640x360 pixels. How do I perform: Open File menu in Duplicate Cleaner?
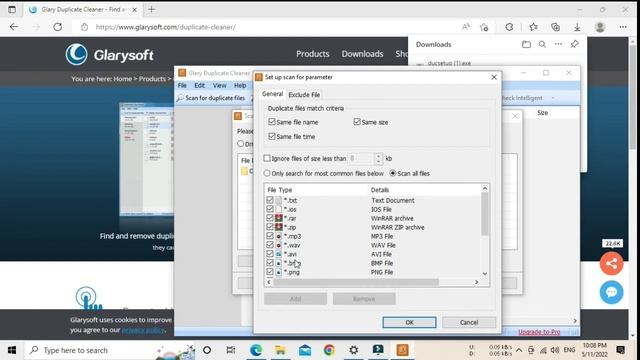coord(182,85)
